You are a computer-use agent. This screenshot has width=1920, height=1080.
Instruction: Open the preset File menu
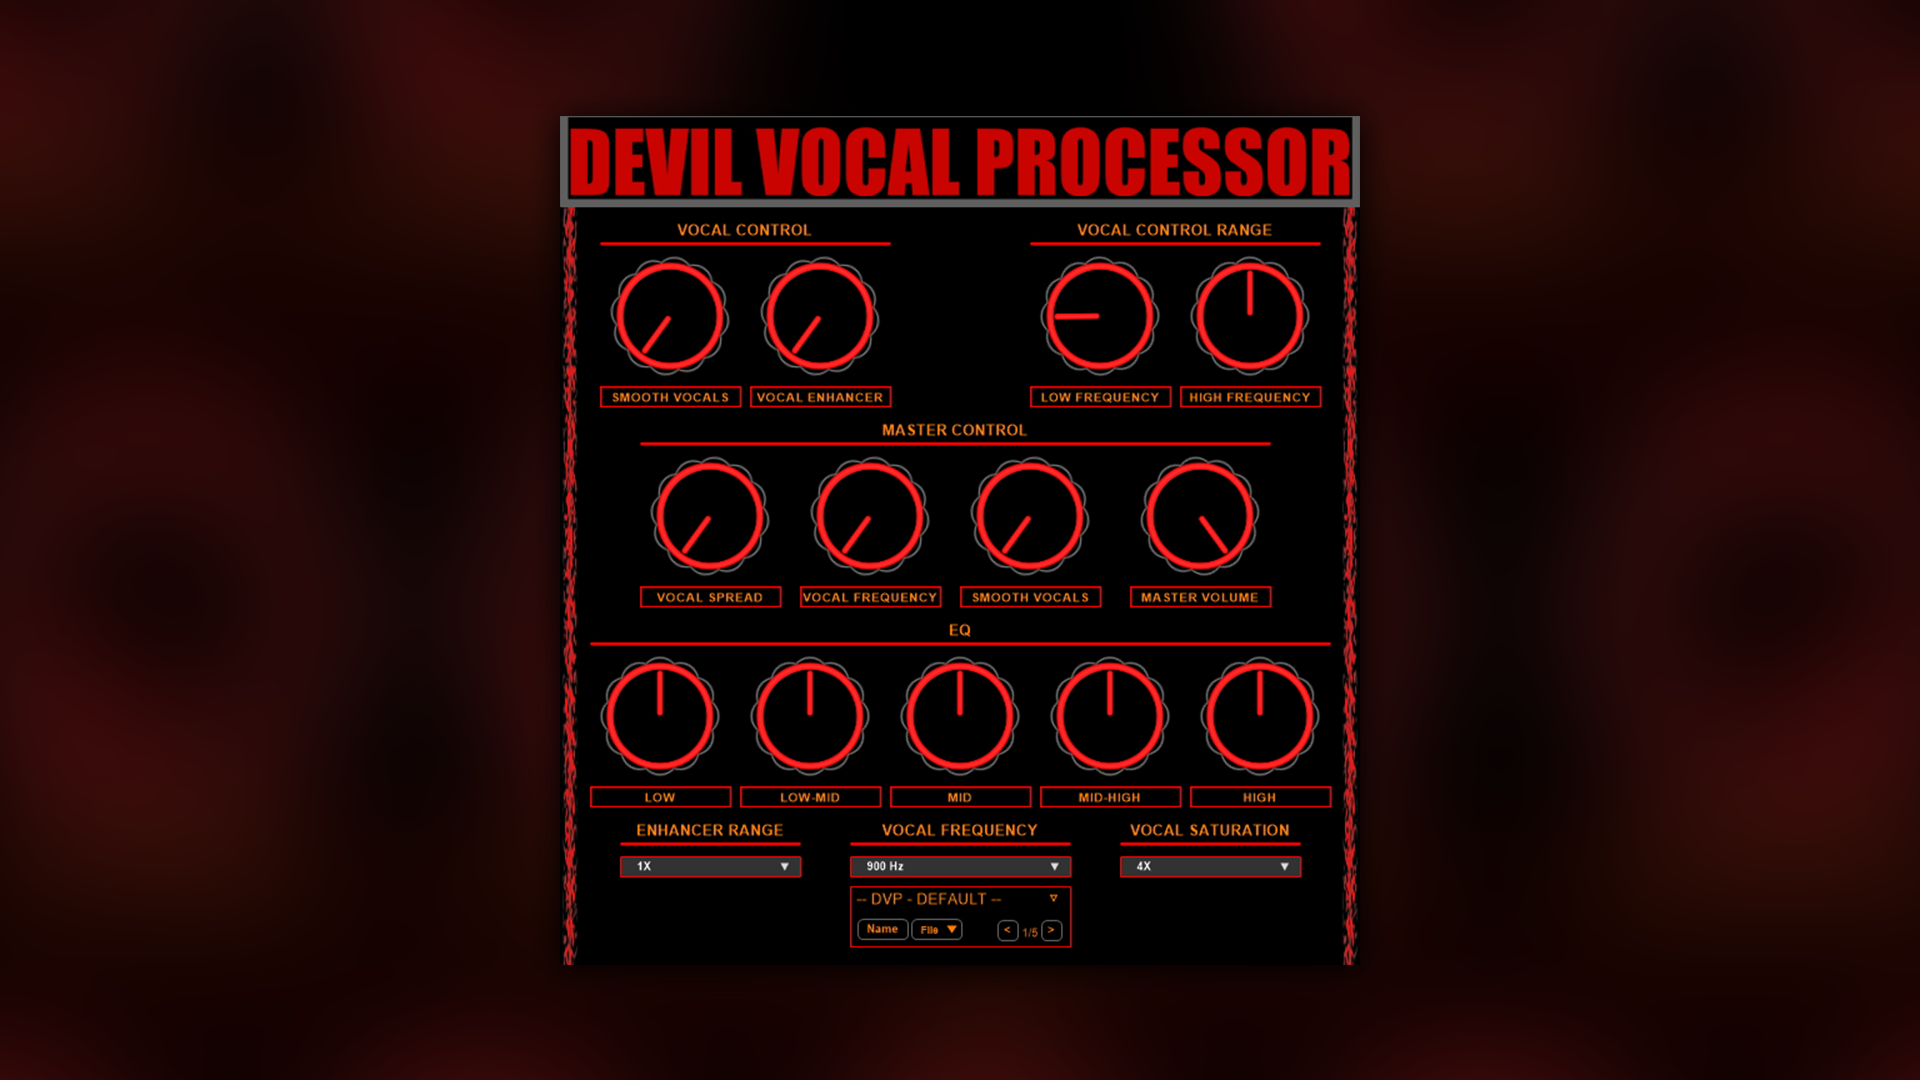(x=937, y=929)
